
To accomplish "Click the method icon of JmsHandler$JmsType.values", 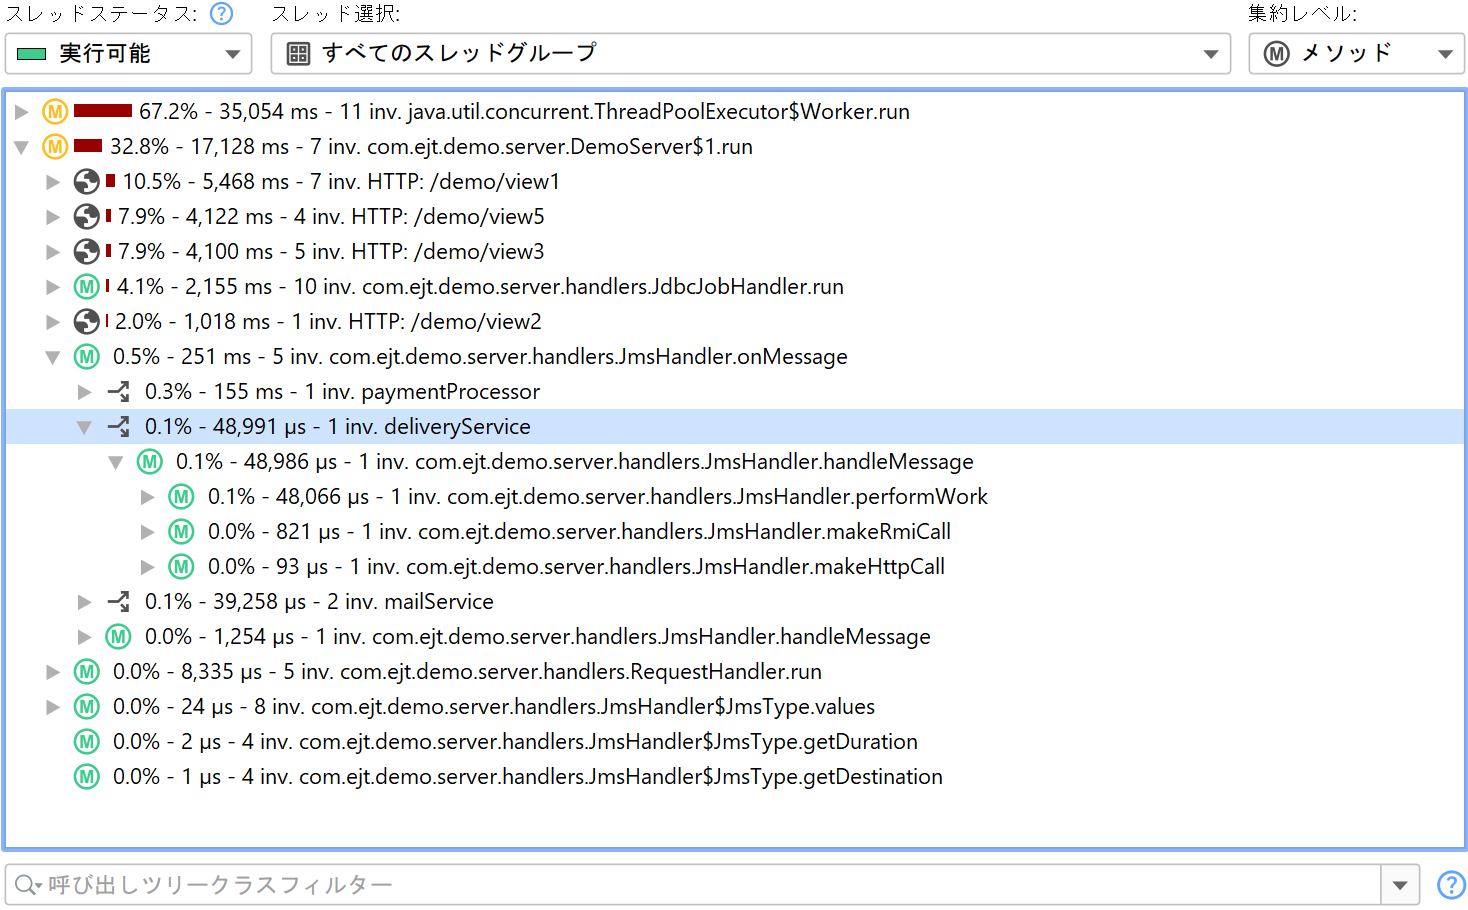I will [87, 707].
